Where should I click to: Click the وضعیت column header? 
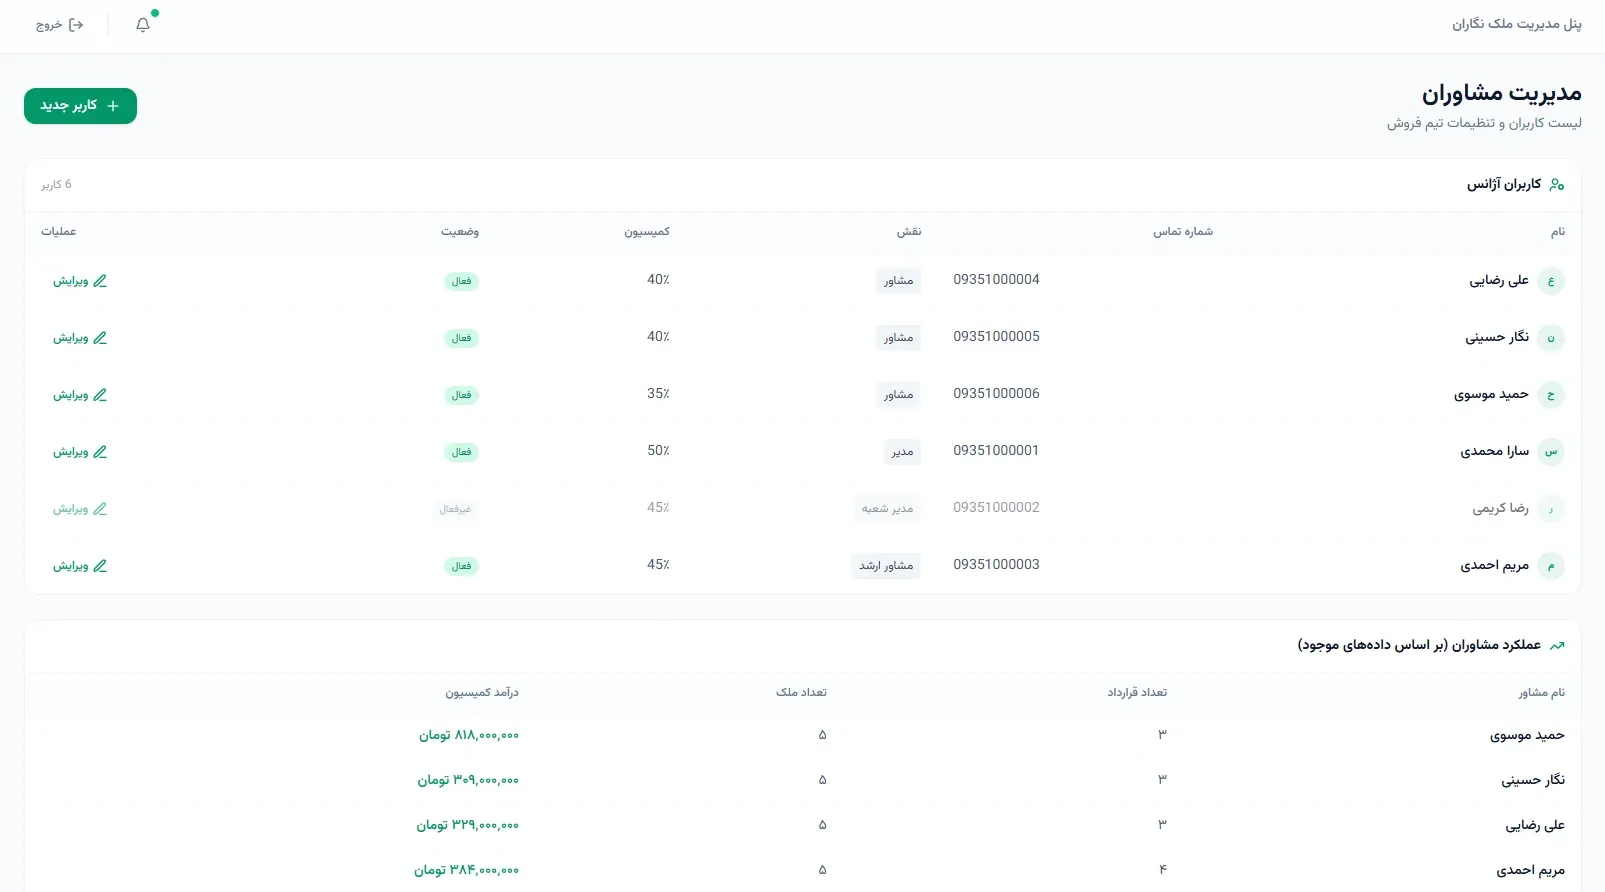point(460,232)
